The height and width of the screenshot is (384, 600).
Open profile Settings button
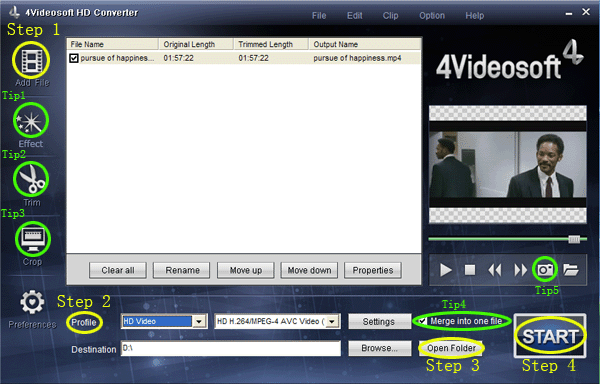[x=379, y=322]
